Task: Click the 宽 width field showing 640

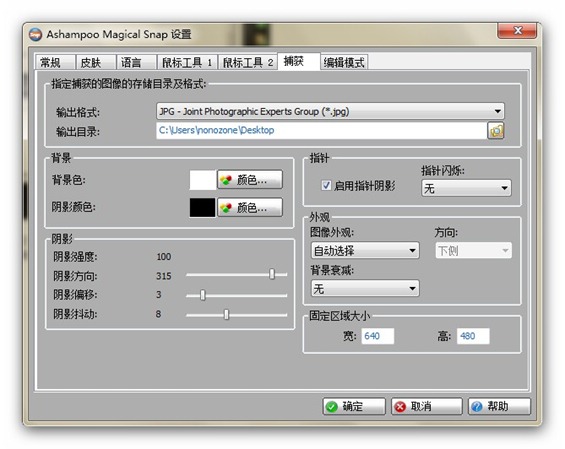Action: click(x=378, y=336)
